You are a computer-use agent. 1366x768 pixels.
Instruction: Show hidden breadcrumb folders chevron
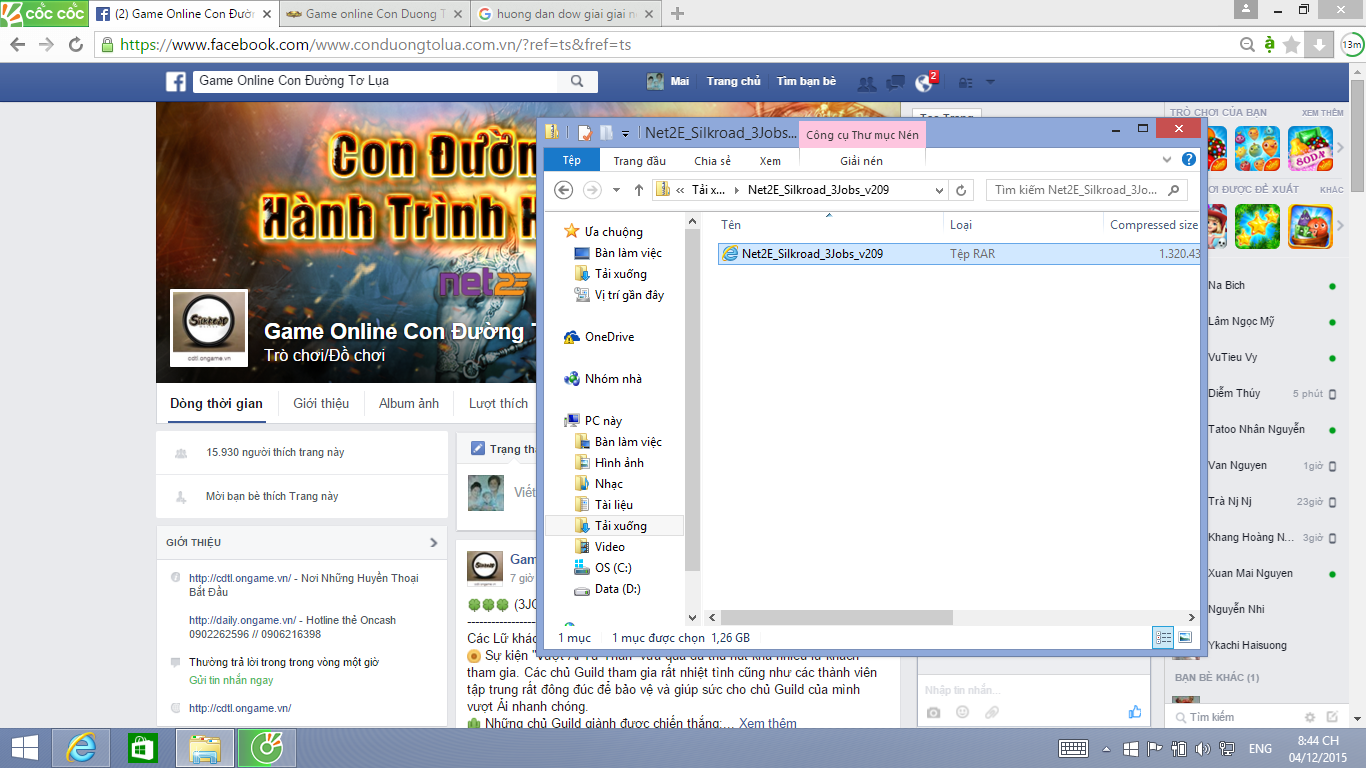pyautogui.click(x=680, y=190)
